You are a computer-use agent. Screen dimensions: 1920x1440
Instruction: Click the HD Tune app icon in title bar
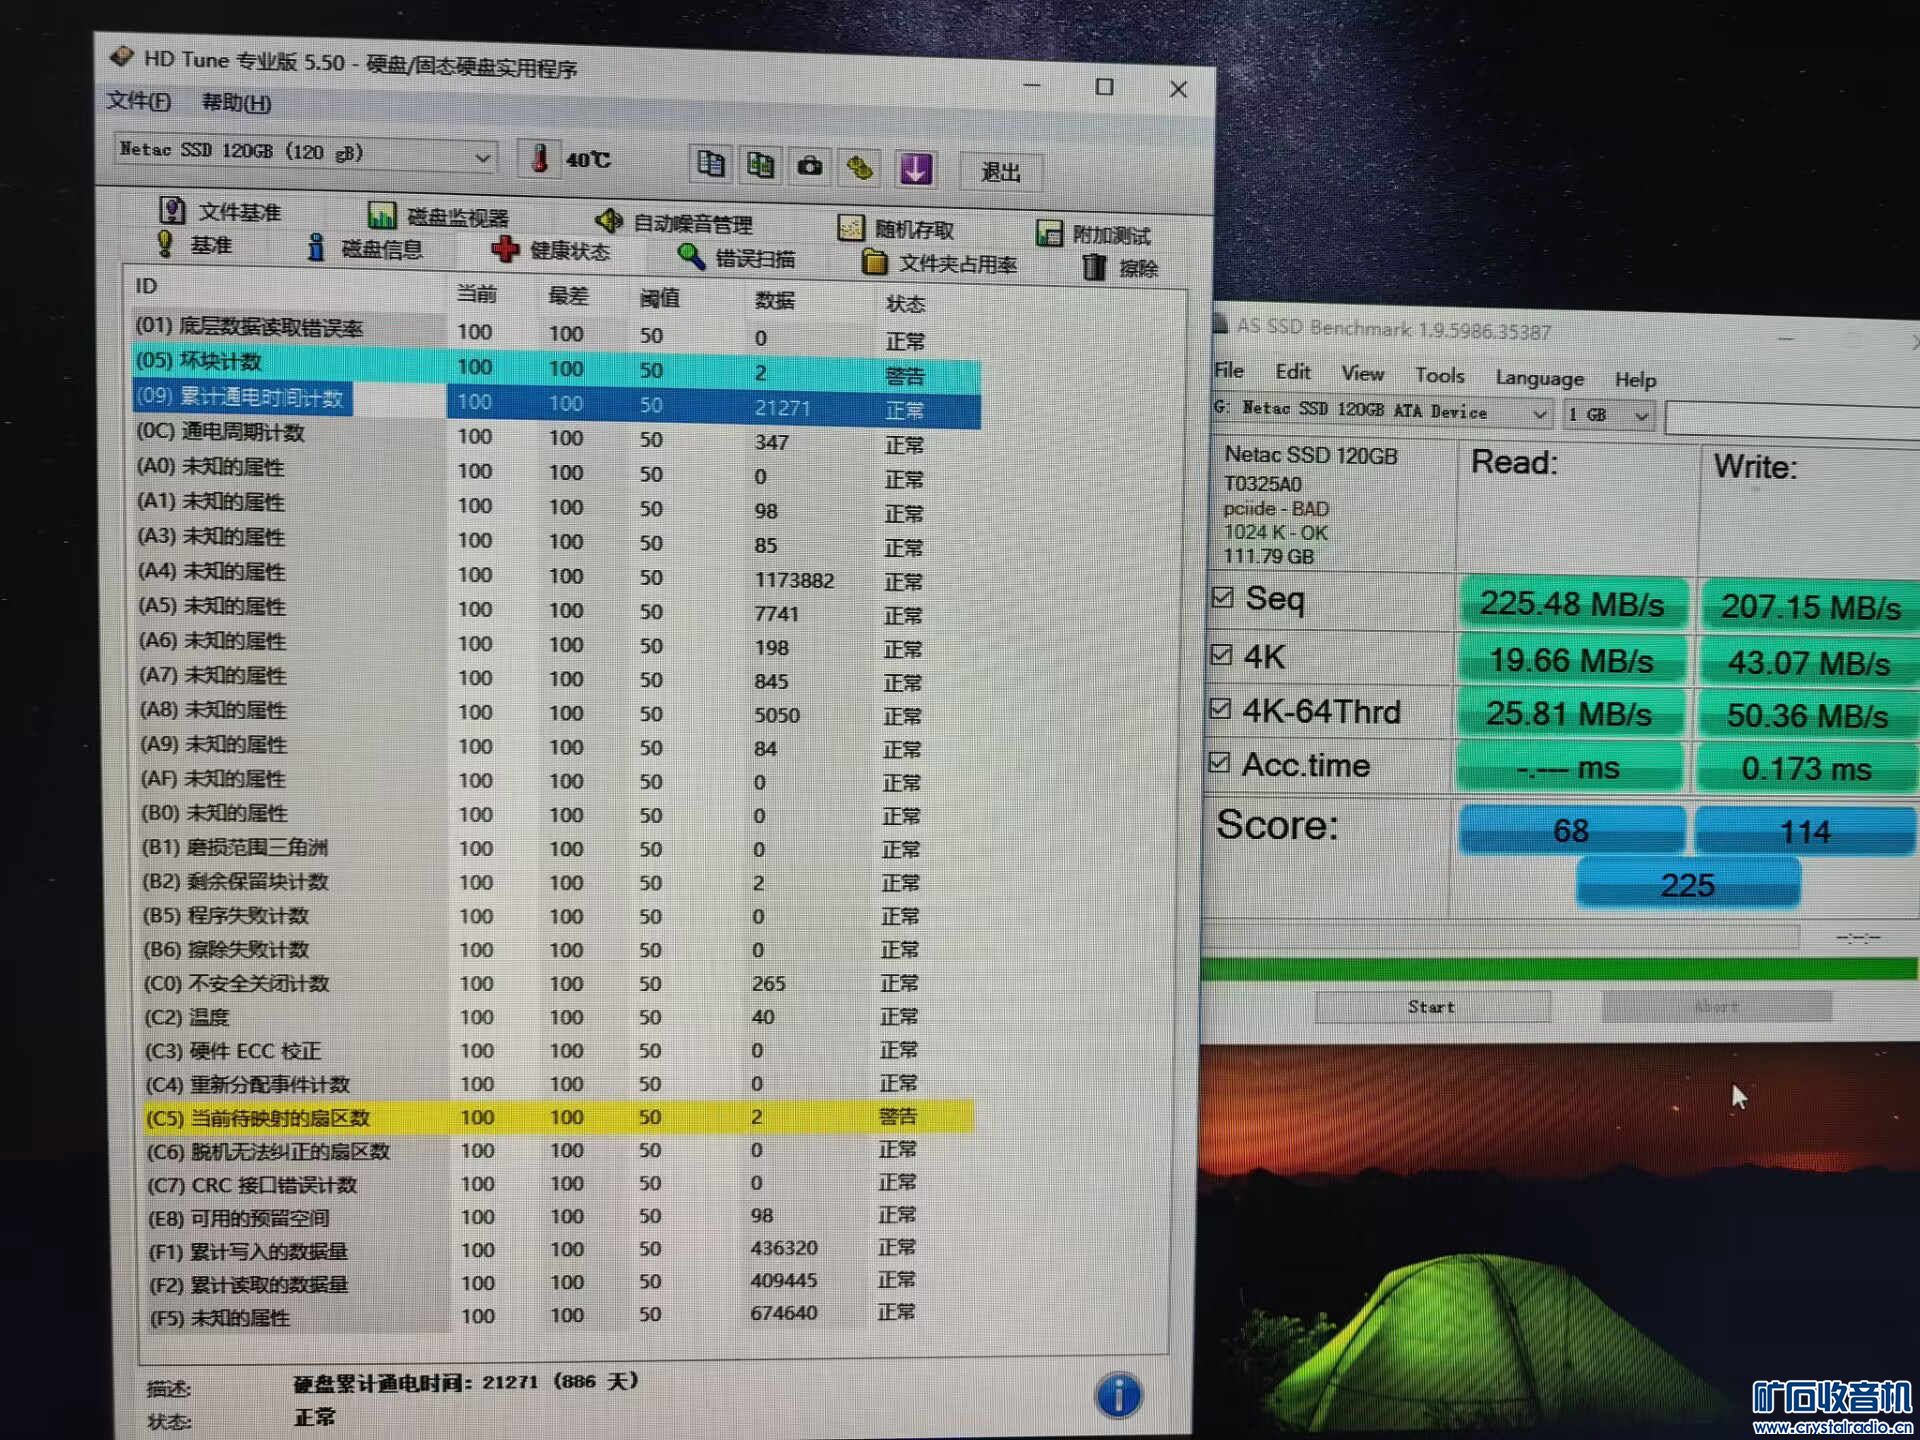coord(122,57)
